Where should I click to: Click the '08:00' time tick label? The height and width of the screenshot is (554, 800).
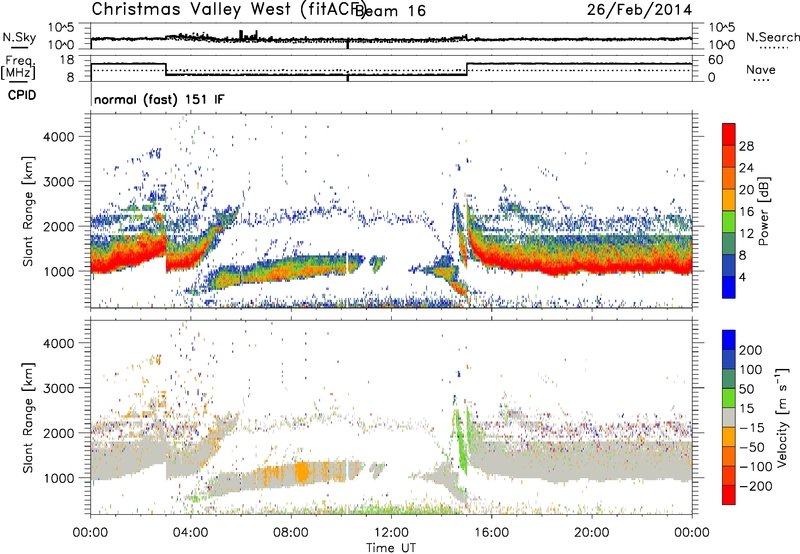point(290,533)
